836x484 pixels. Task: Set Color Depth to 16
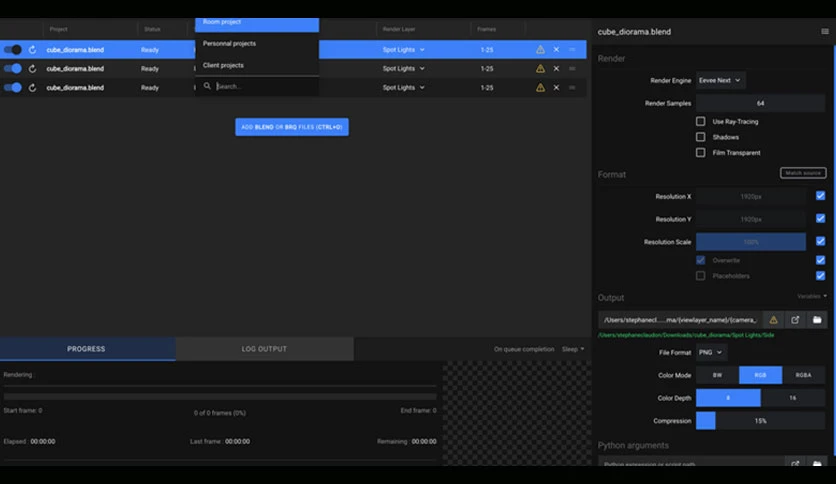coord(793,398)
